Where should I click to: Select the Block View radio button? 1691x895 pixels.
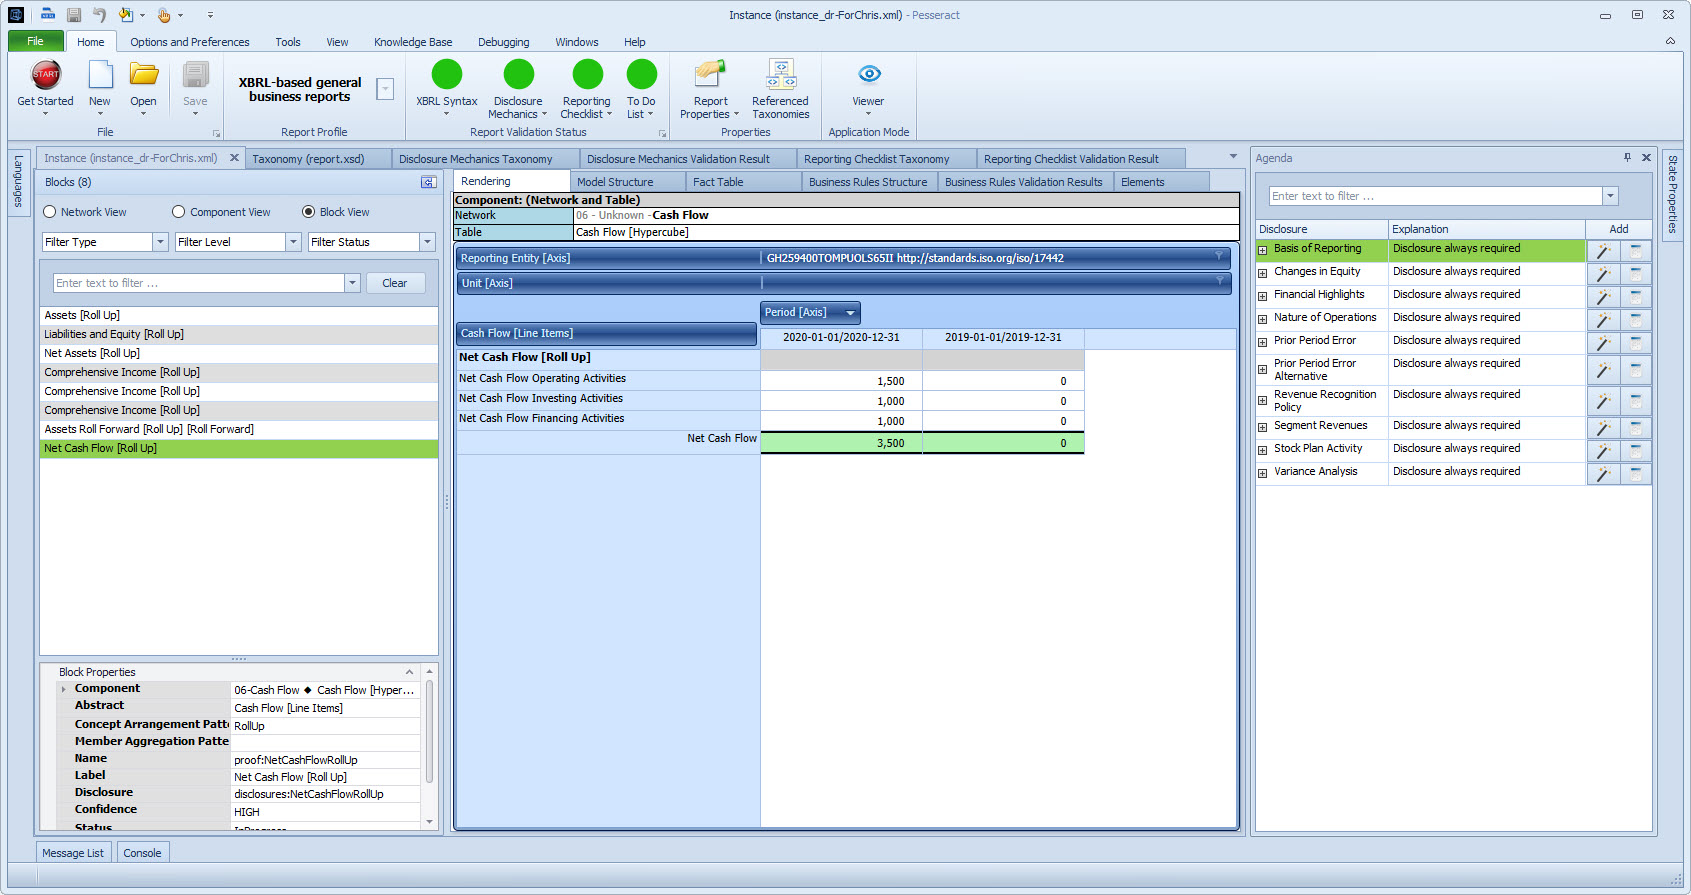click(x=308, y=212)
